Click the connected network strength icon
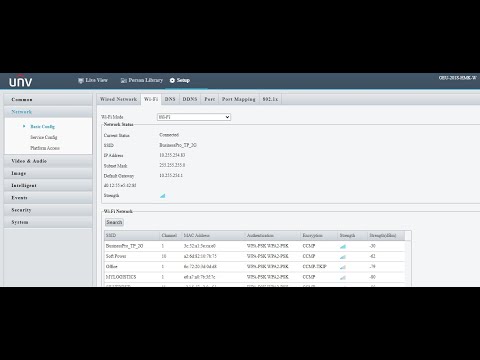This screenshot has width=480, height=360. pos(163,196)
